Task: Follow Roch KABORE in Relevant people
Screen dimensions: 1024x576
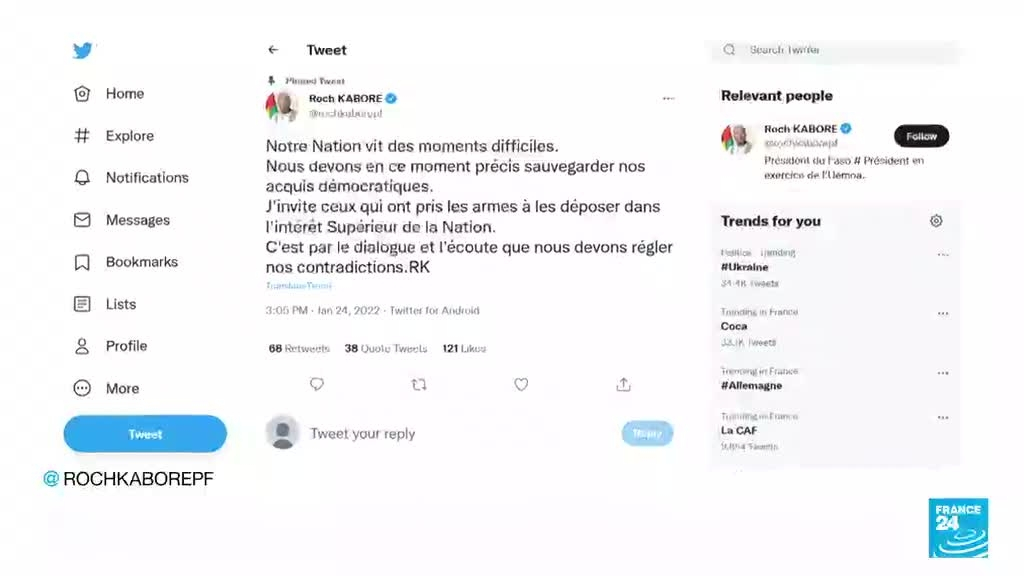Action: (x=921, y=136)
